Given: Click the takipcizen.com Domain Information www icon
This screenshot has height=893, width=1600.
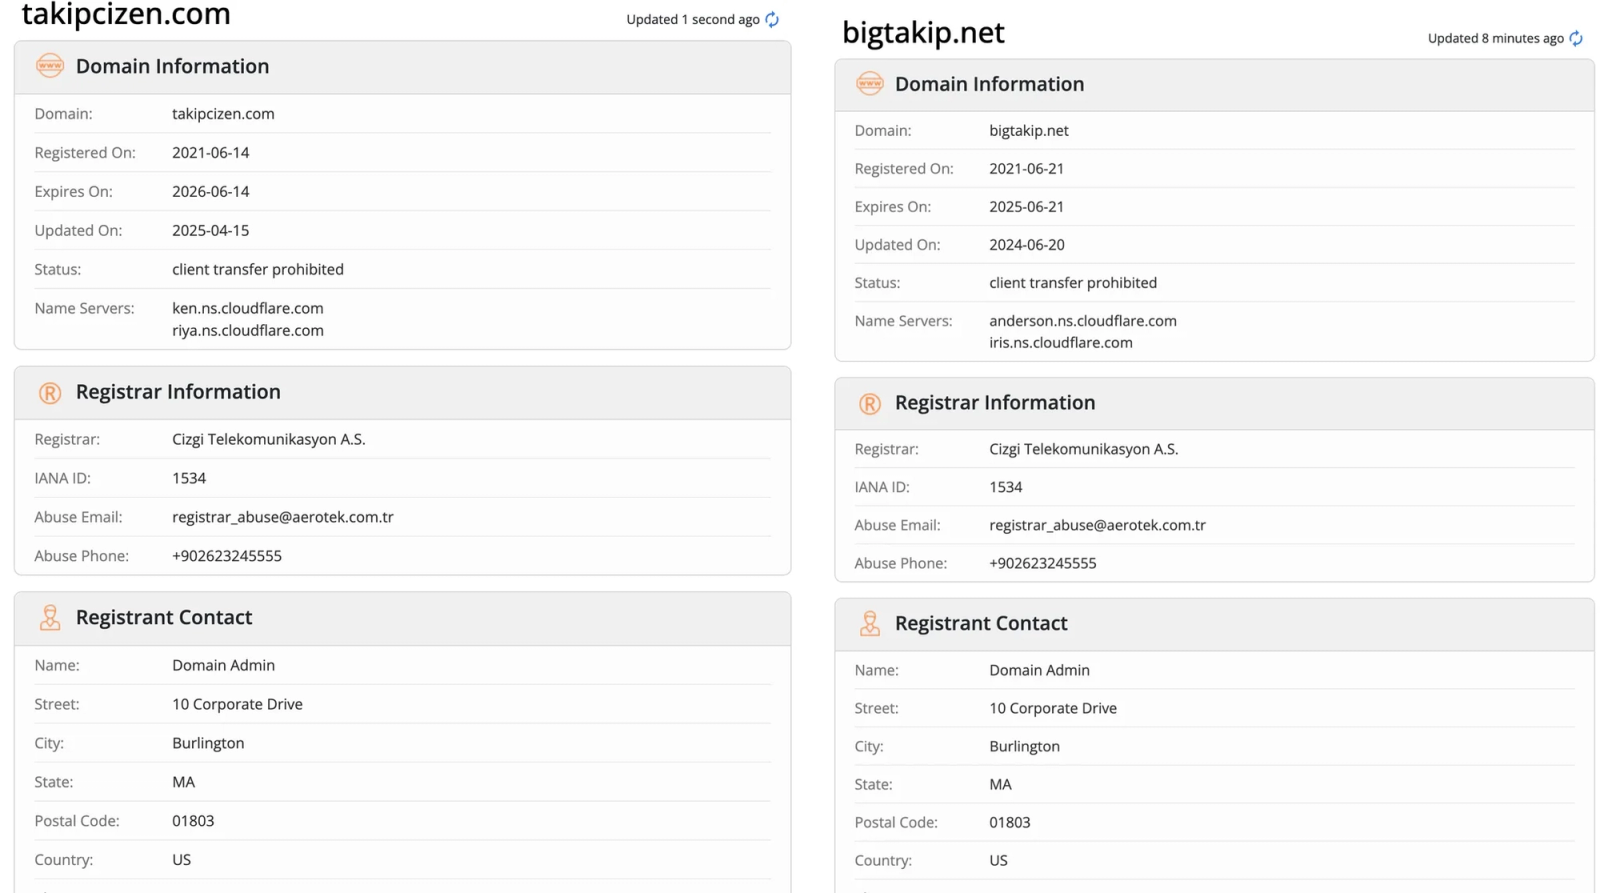Looking at the screenshot, I should click(49, 66).
